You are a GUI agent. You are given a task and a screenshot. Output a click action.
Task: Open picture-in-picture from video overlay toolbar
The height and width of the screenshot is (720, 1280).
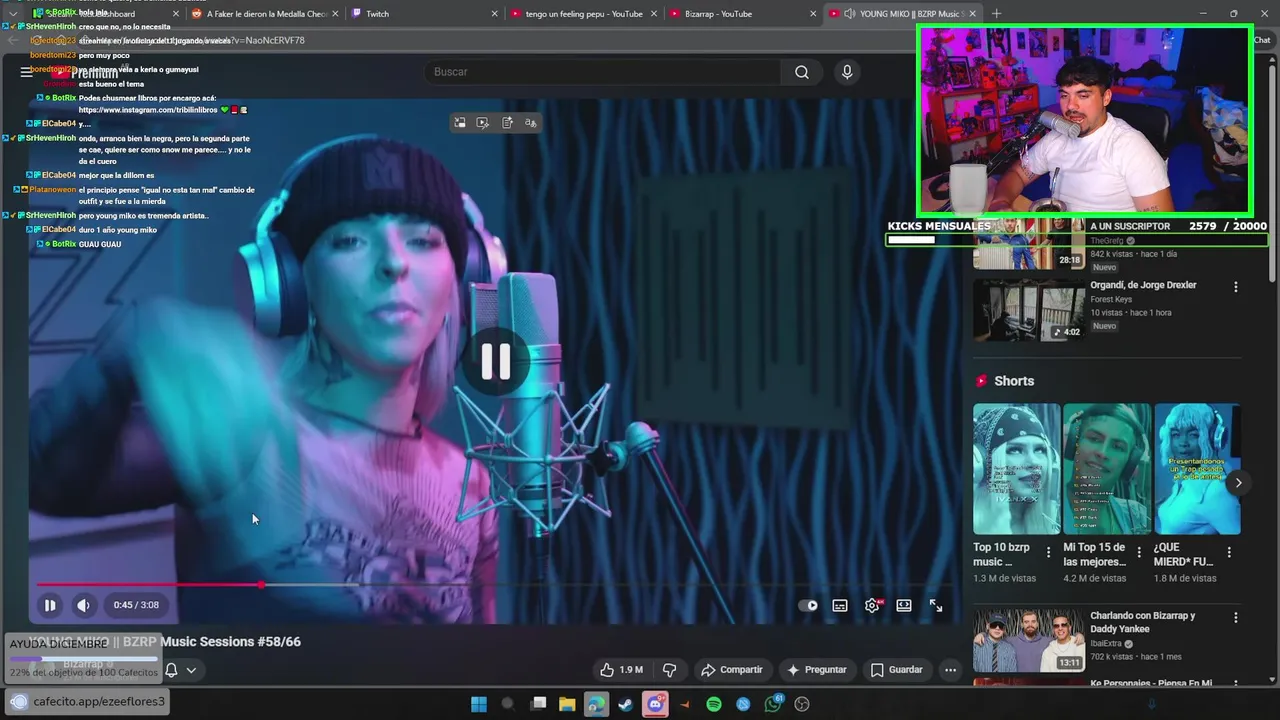460,122
